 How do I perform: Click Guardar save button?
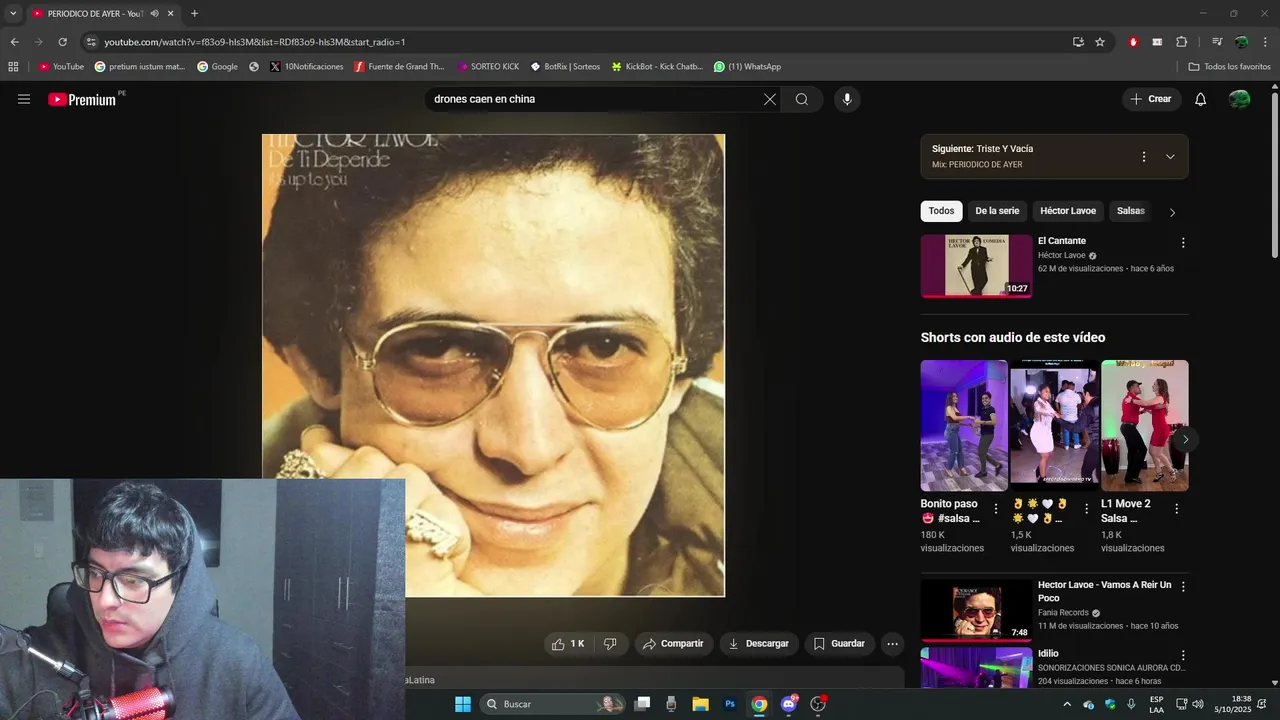[x=839, y=644]
